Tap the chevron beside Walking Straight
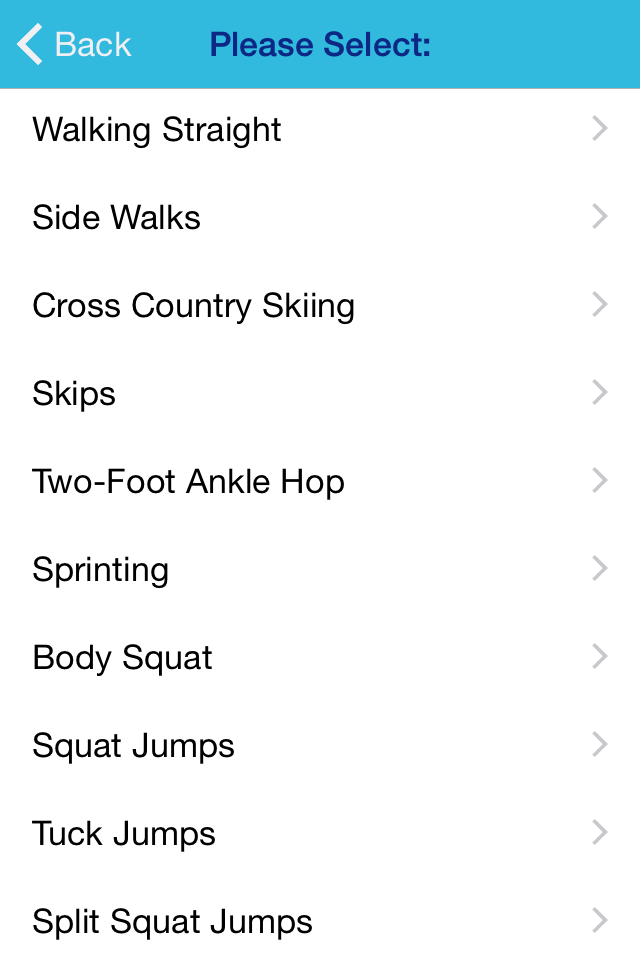This screenshot has width=640, height=960. click(600, 129)
